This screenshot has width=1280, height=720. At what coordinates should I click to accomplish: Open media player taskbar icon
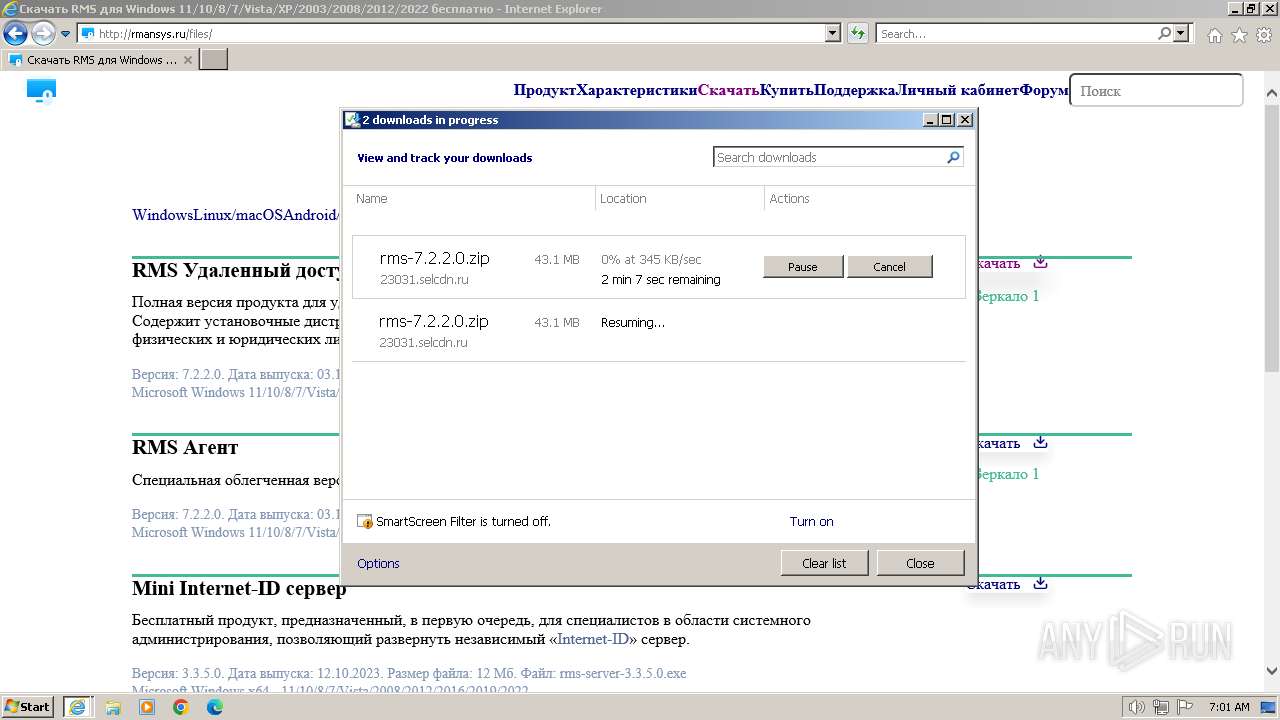[x=147, y=707]
